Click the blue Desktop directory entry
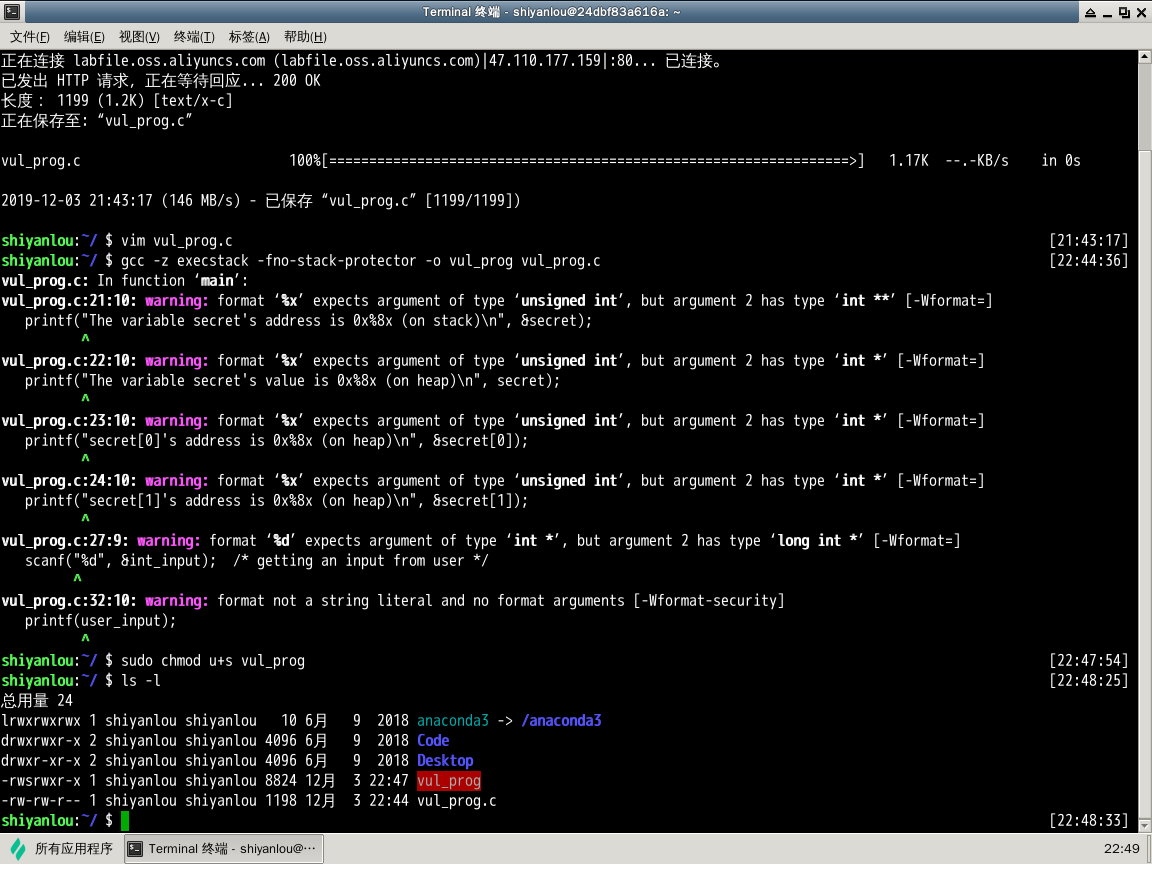The image size is (1152, 896). (445, 761)
